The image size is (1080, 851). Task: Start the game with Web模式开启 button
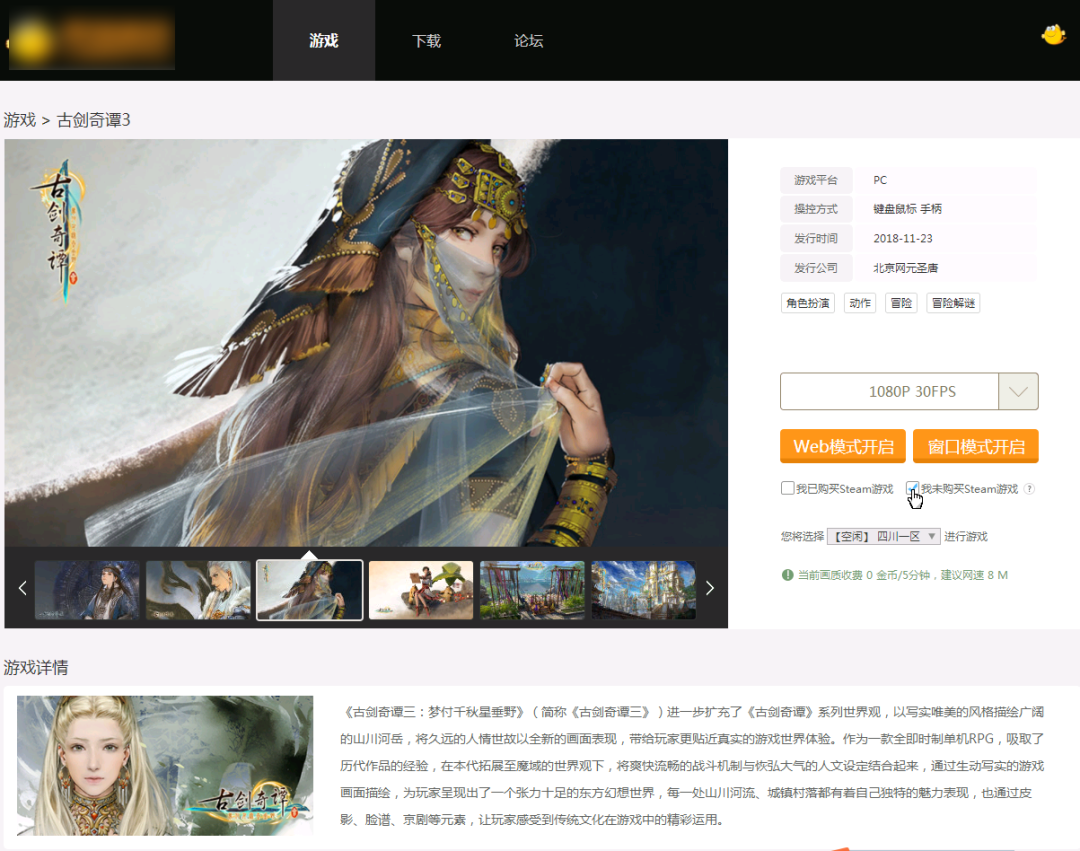click(843, 446)
